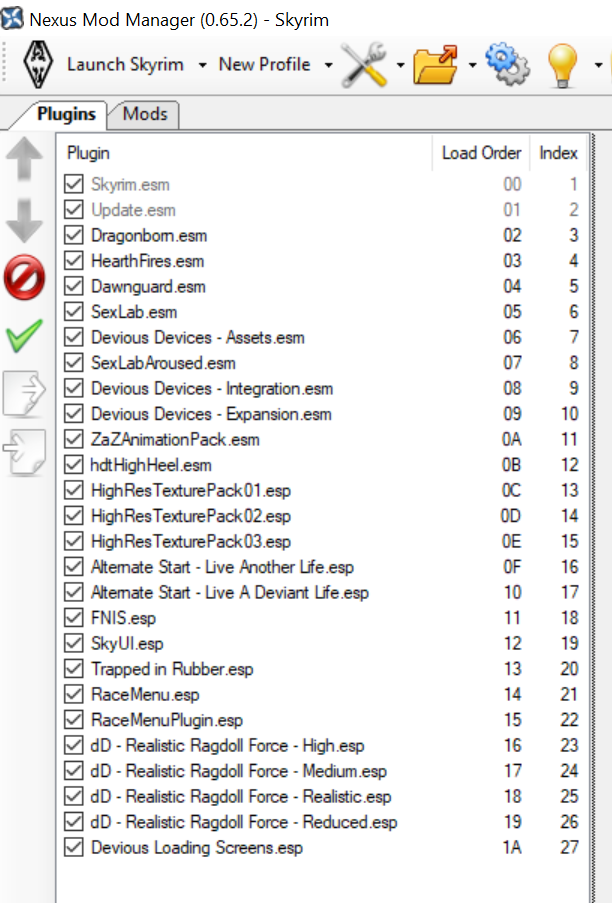Toggle the RaceMenuPlugin.esp checkbox
Screen dimensions: 612x903
(74, 719)
